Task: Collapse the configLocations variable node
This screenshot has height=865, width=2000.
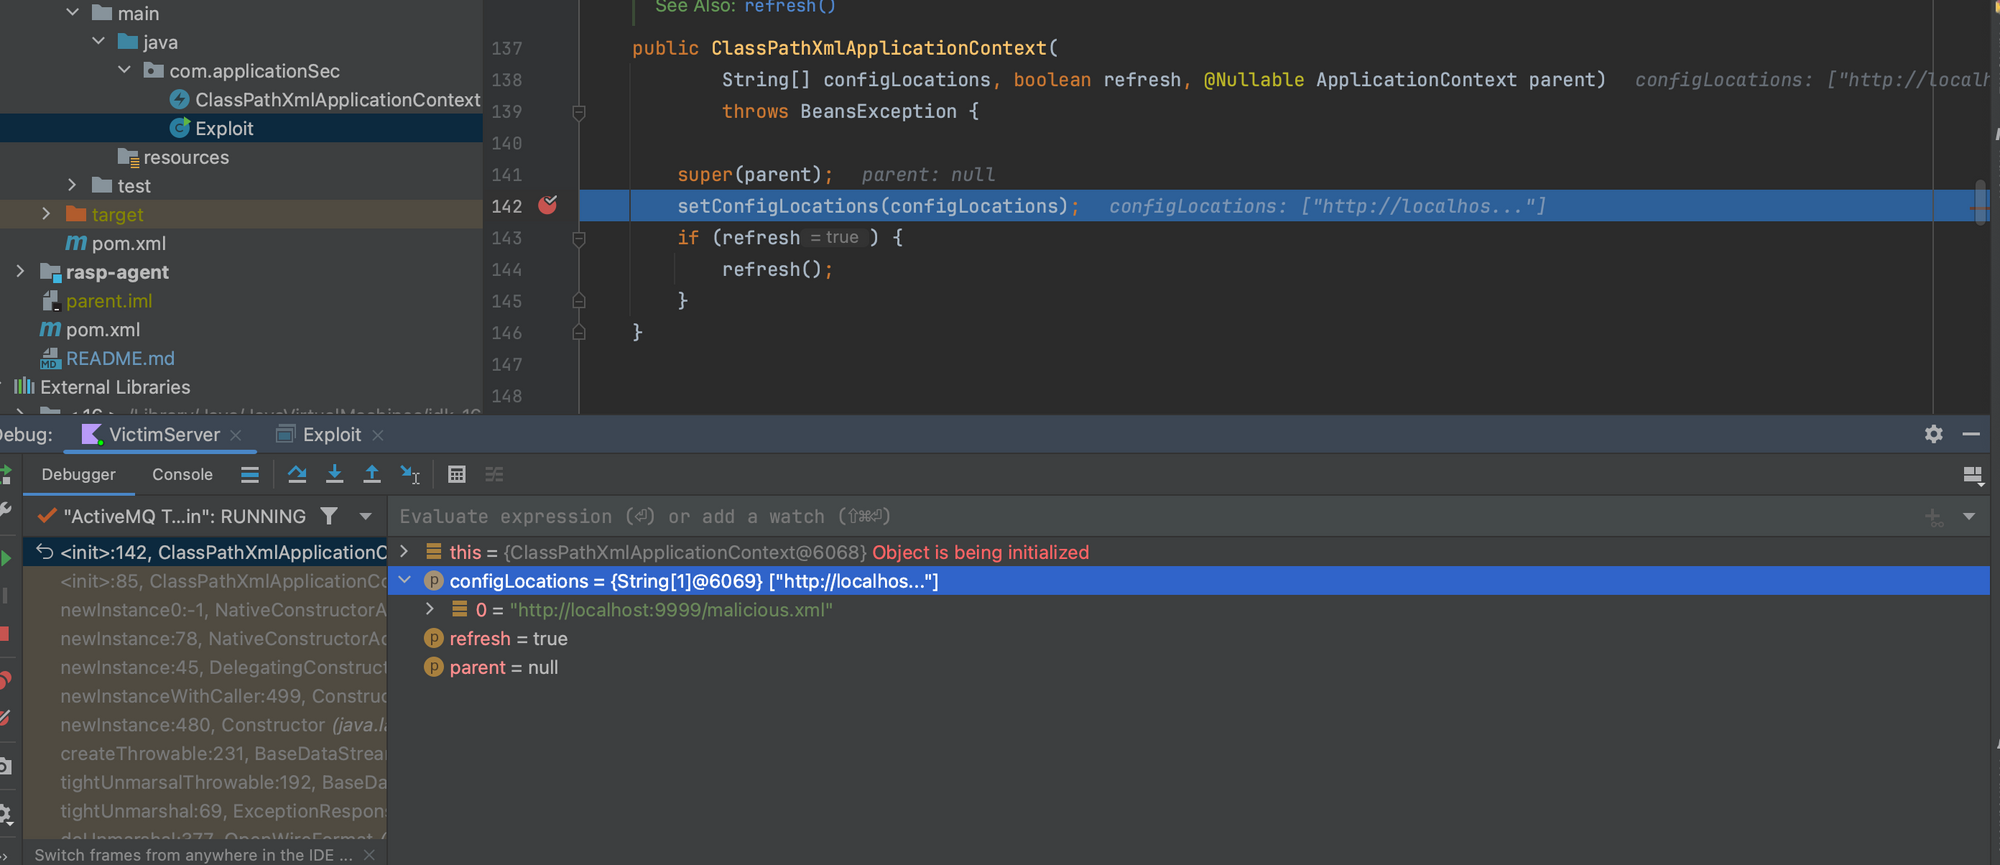Action: (x=405, y=581)
